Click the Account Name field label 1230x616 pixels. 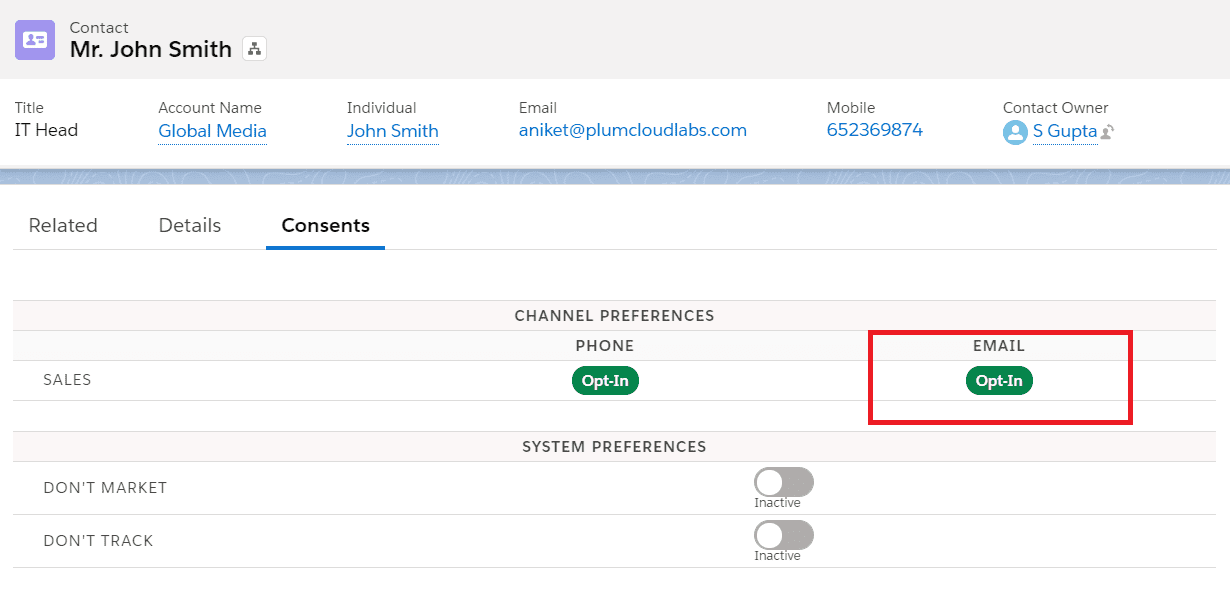coord(210,108)
